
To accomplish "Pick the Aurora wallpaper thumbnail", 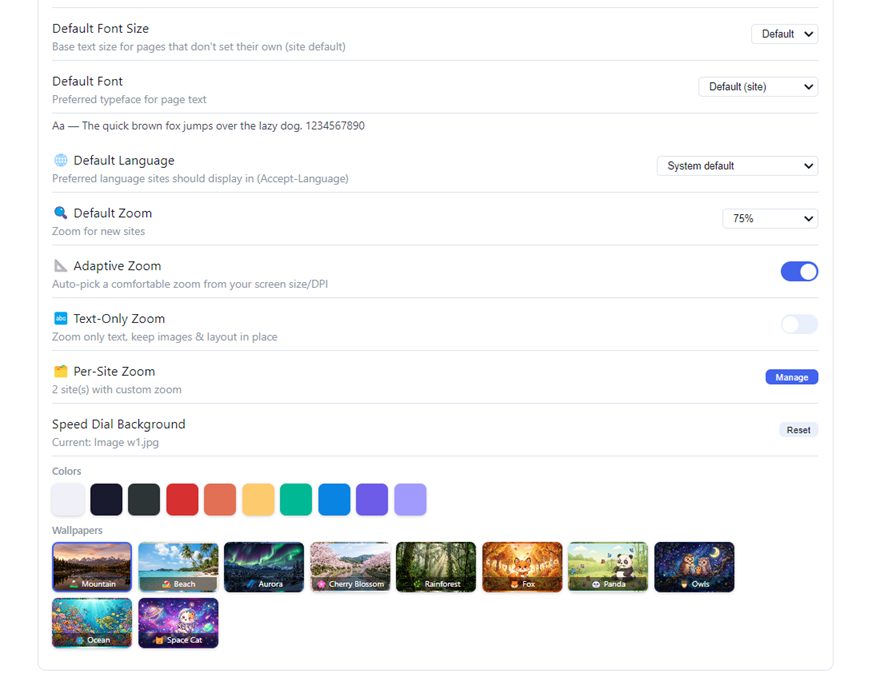I will pyautogui.click(x=264, y=567).
